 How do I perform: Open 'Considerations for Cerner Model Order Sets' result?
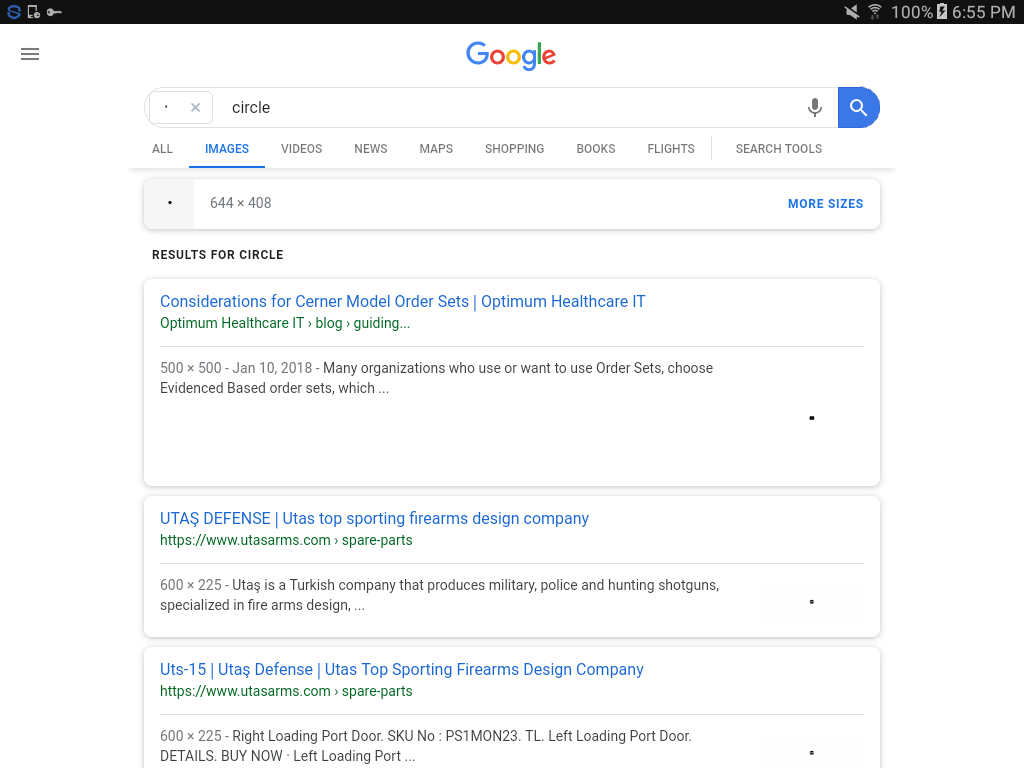402,302
